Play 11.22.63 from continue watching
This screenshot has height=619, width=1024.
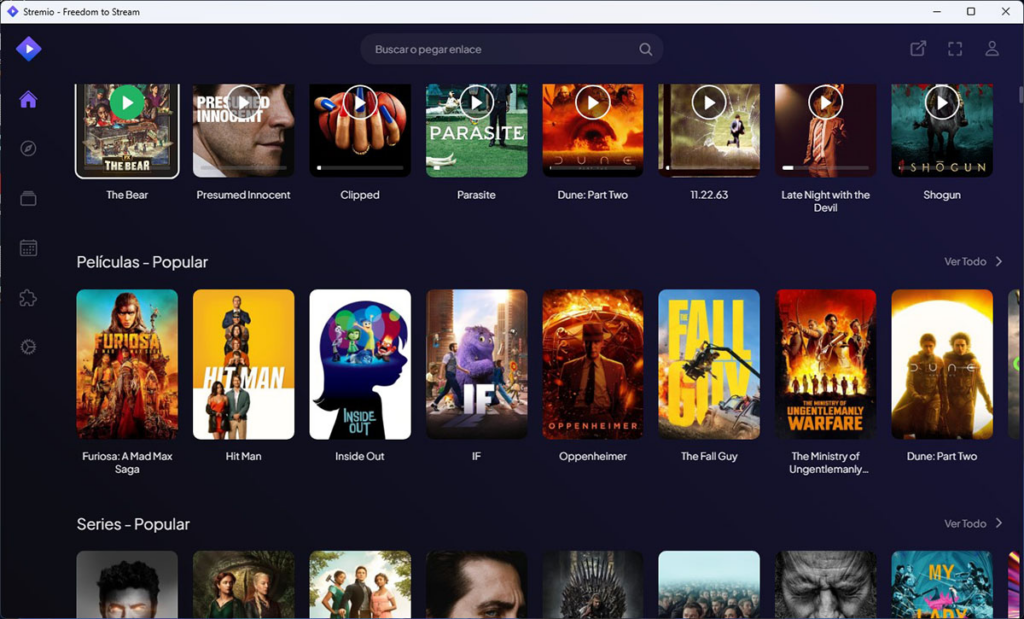(x=709, y=103)
